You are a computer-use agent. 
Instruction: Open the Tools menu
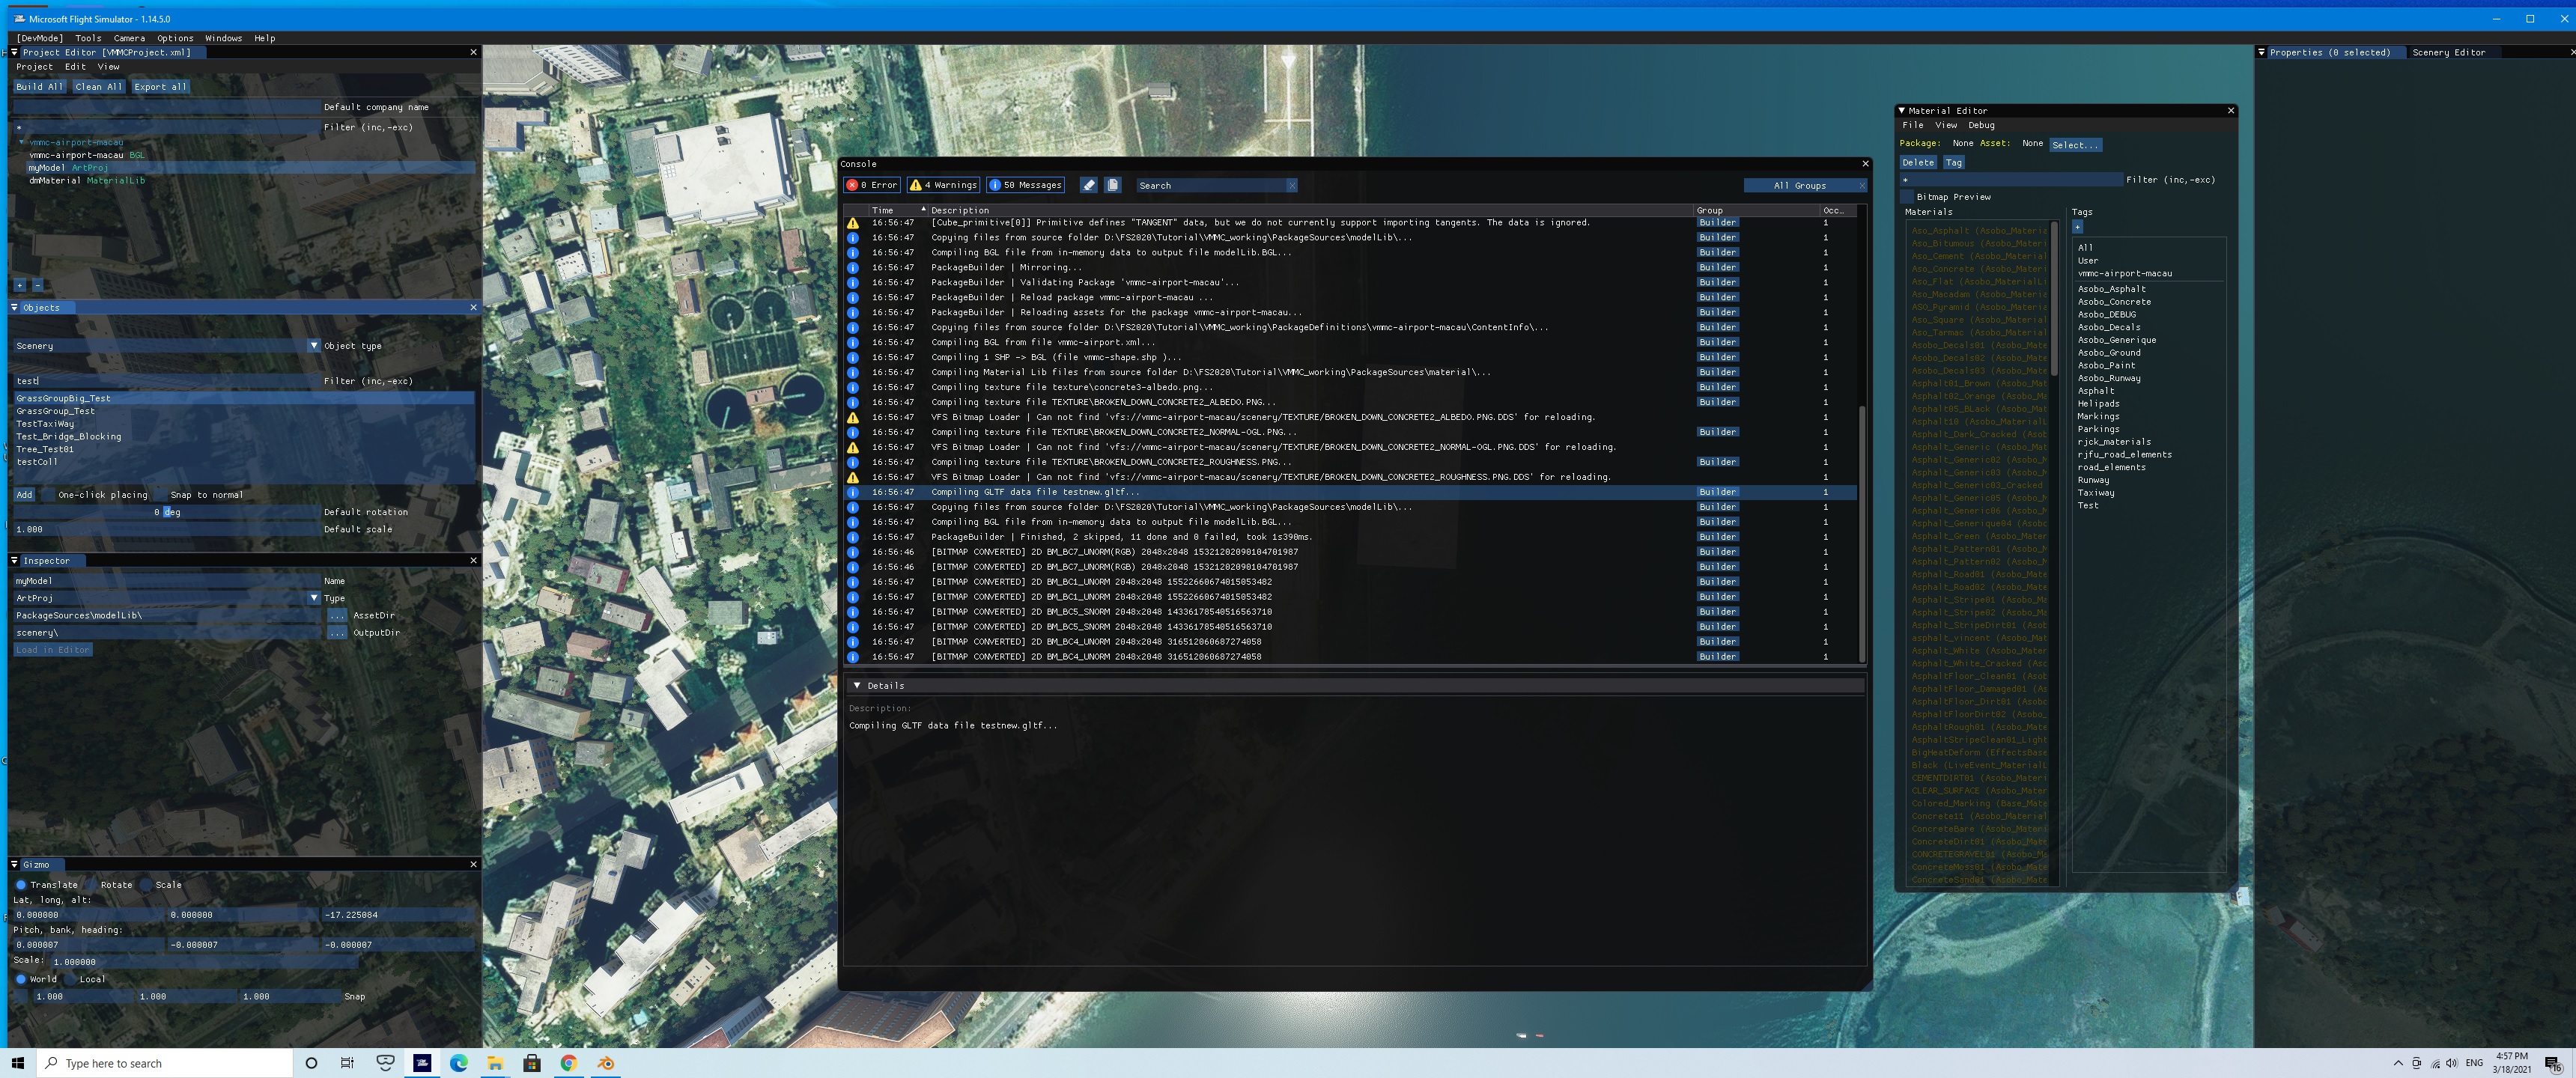(x=88, y=38)
